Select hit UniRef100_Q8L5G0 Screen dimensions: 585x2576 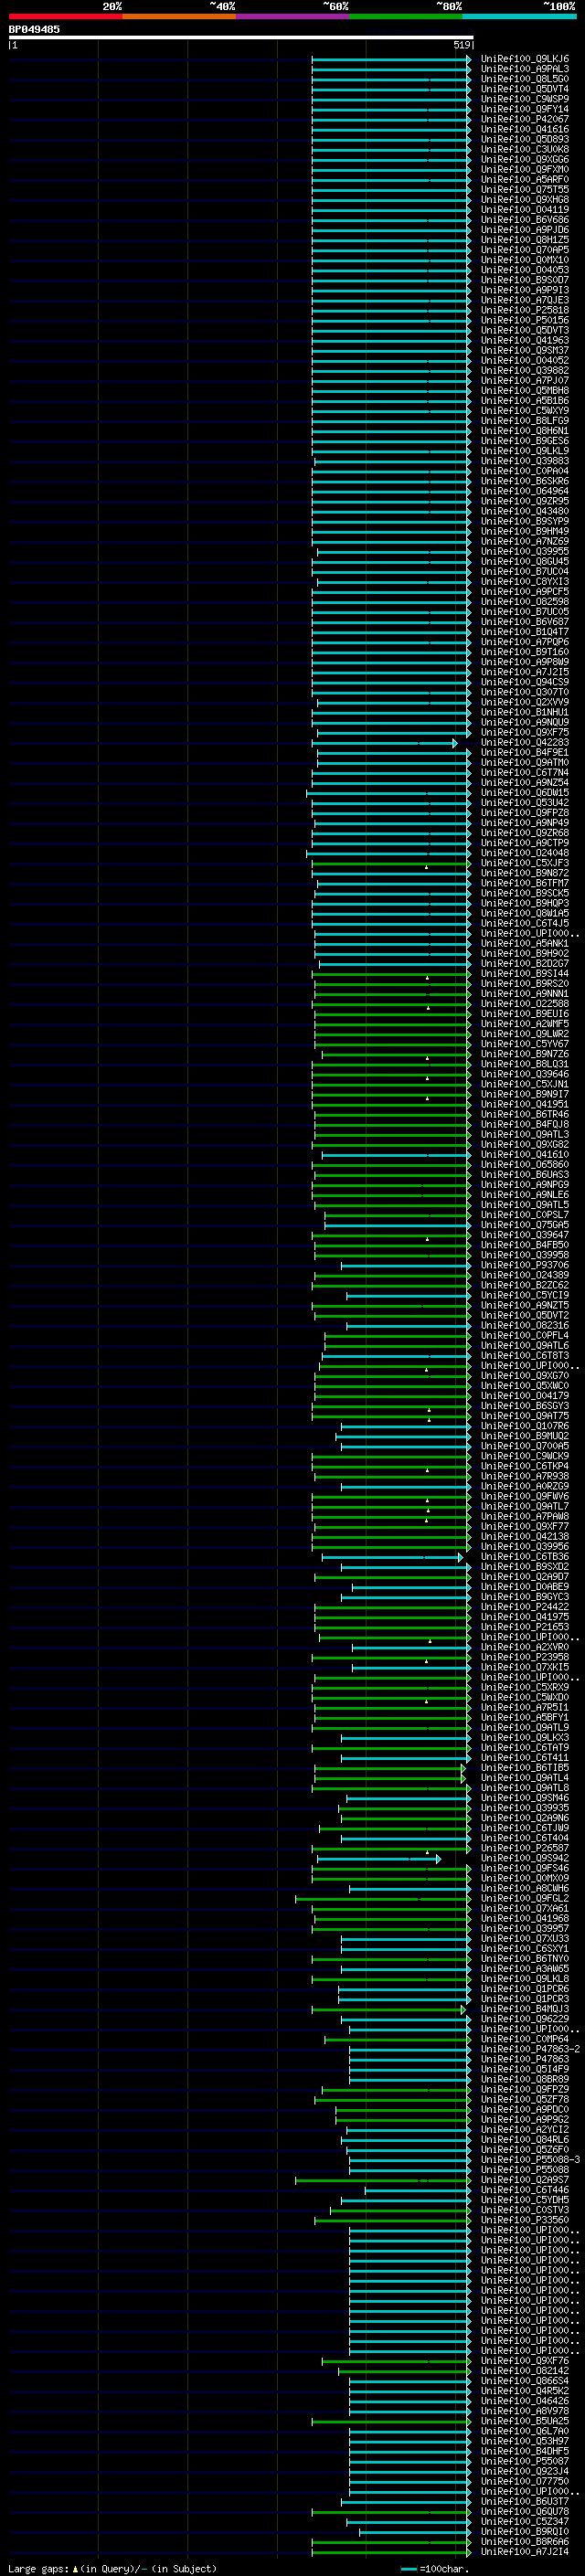525,79
